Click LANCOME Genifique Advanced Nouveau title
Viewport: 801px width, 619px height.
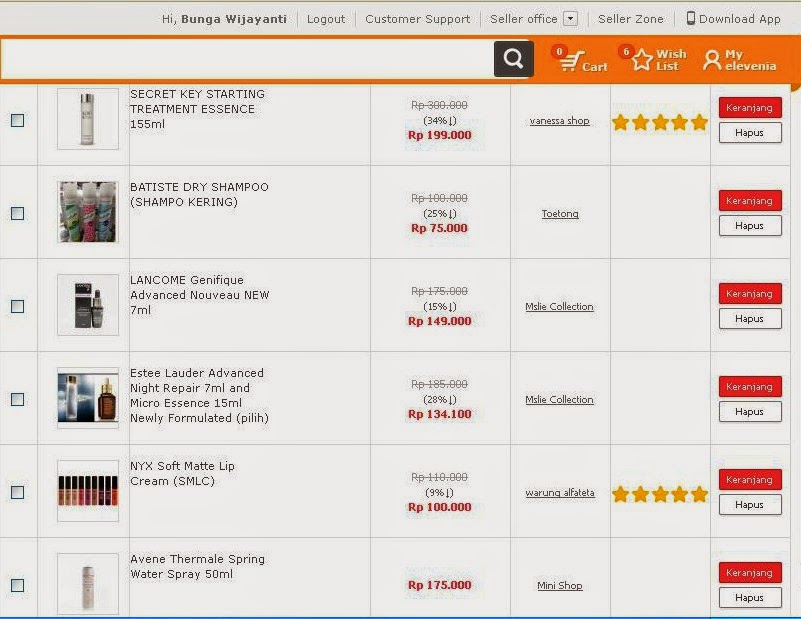[x=200, y=295]
